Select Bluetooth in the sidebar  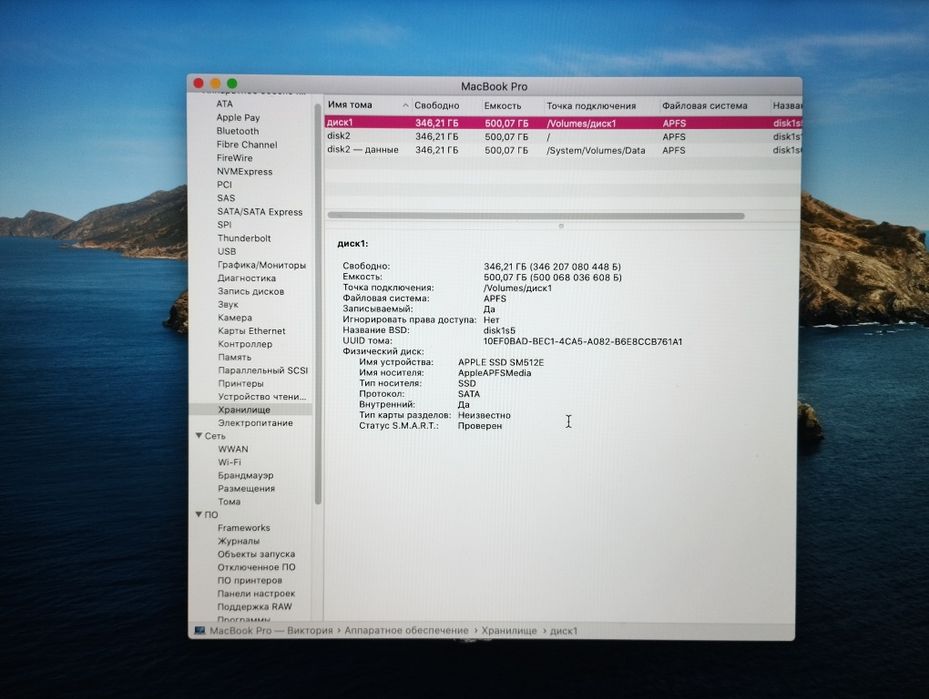click(x=237, y=131)
